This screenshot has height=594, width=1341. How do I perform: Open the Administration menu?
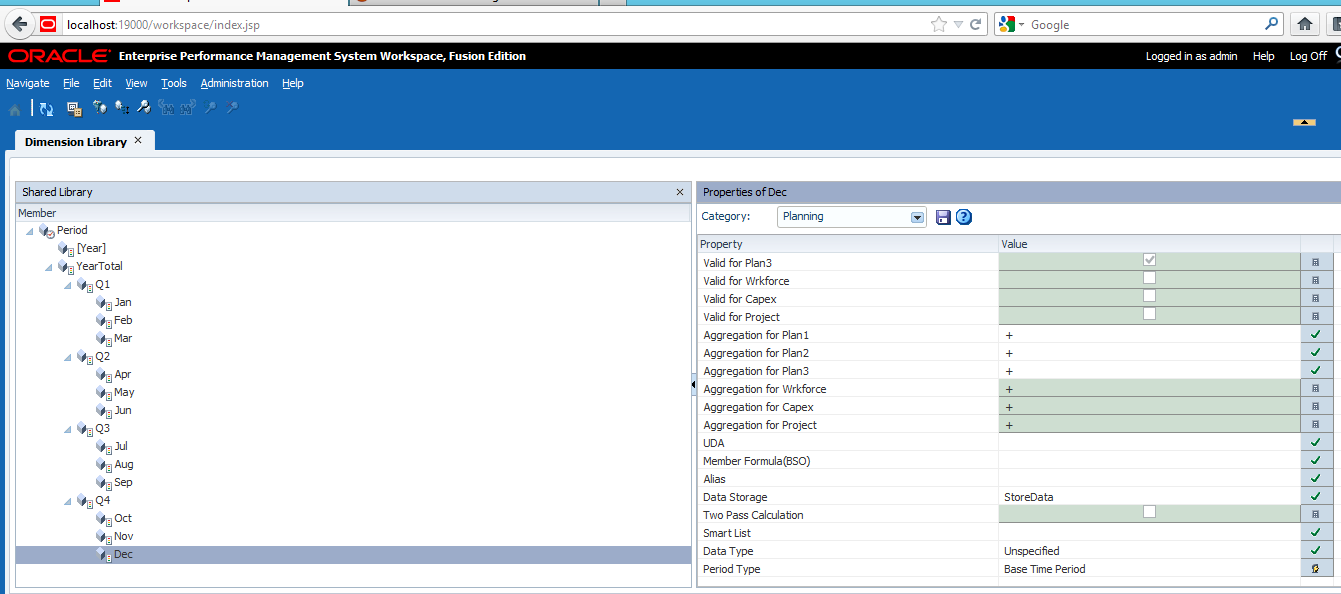point(234,83)
